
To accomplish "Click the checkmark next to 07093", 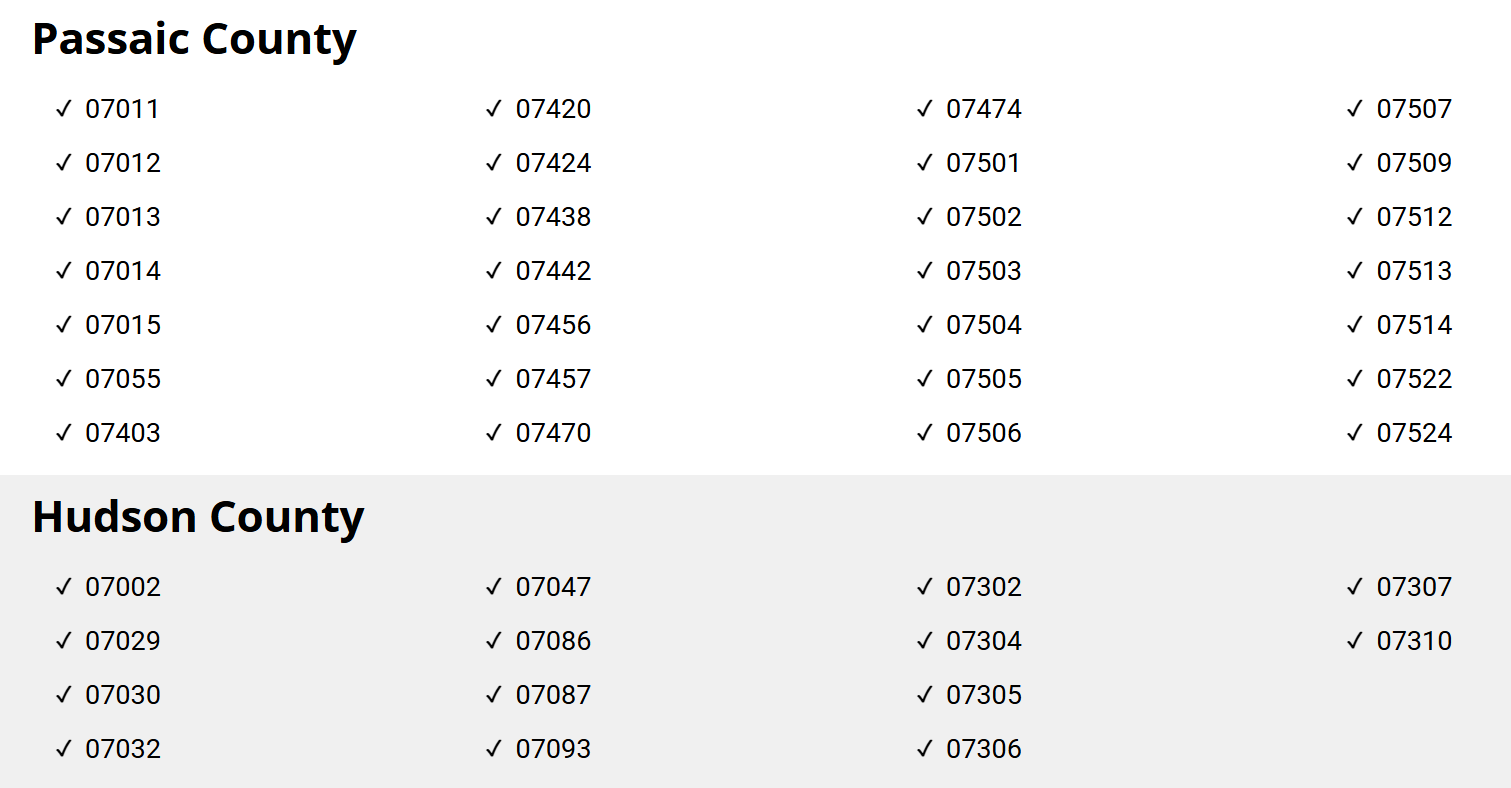I will 493,749.
